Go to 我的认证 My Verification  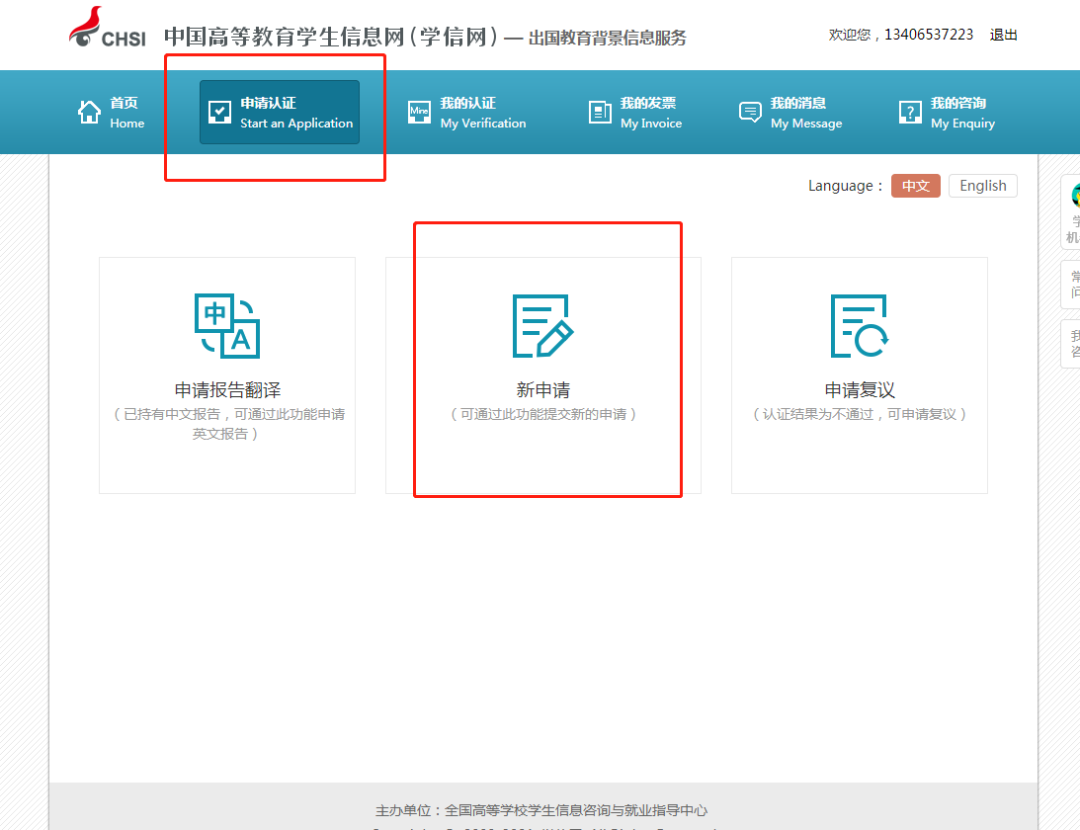[x=466, y=112]
